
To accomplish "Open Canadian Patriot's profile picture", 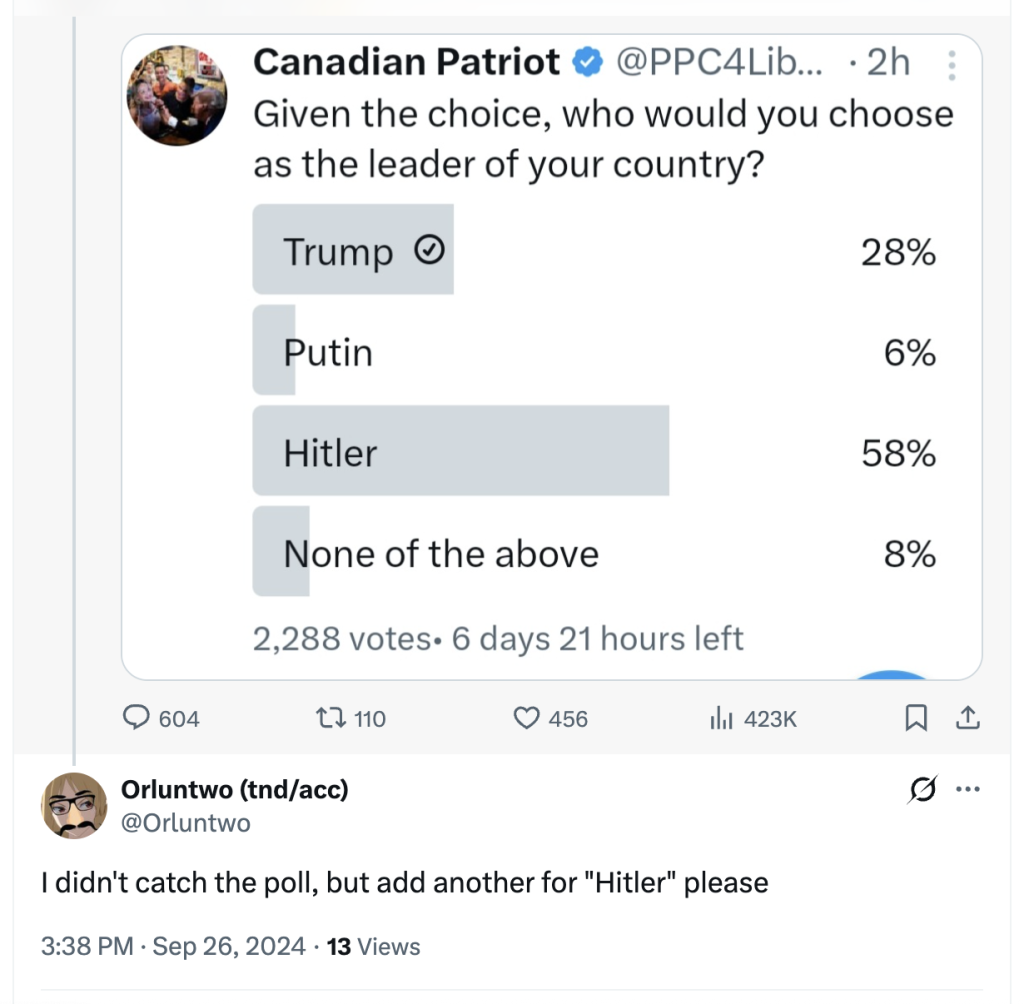I will point(177,95).
